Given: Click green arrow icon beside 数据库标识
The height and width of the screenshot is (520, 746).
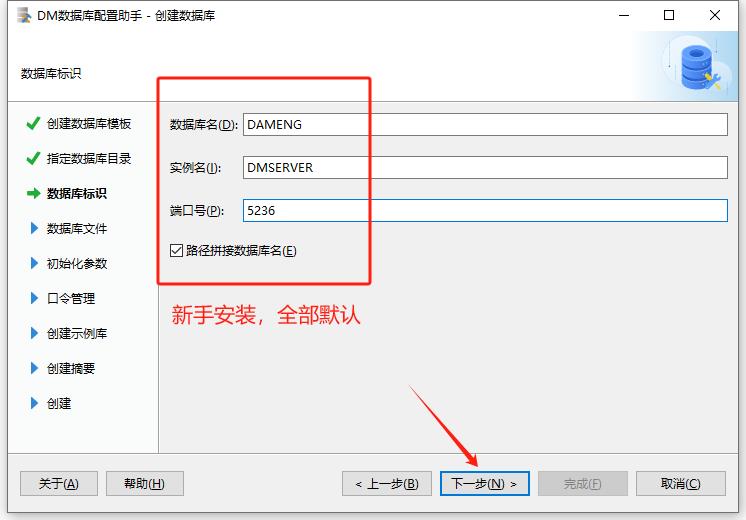Looking at the screenshot, I should pos(34,194).
